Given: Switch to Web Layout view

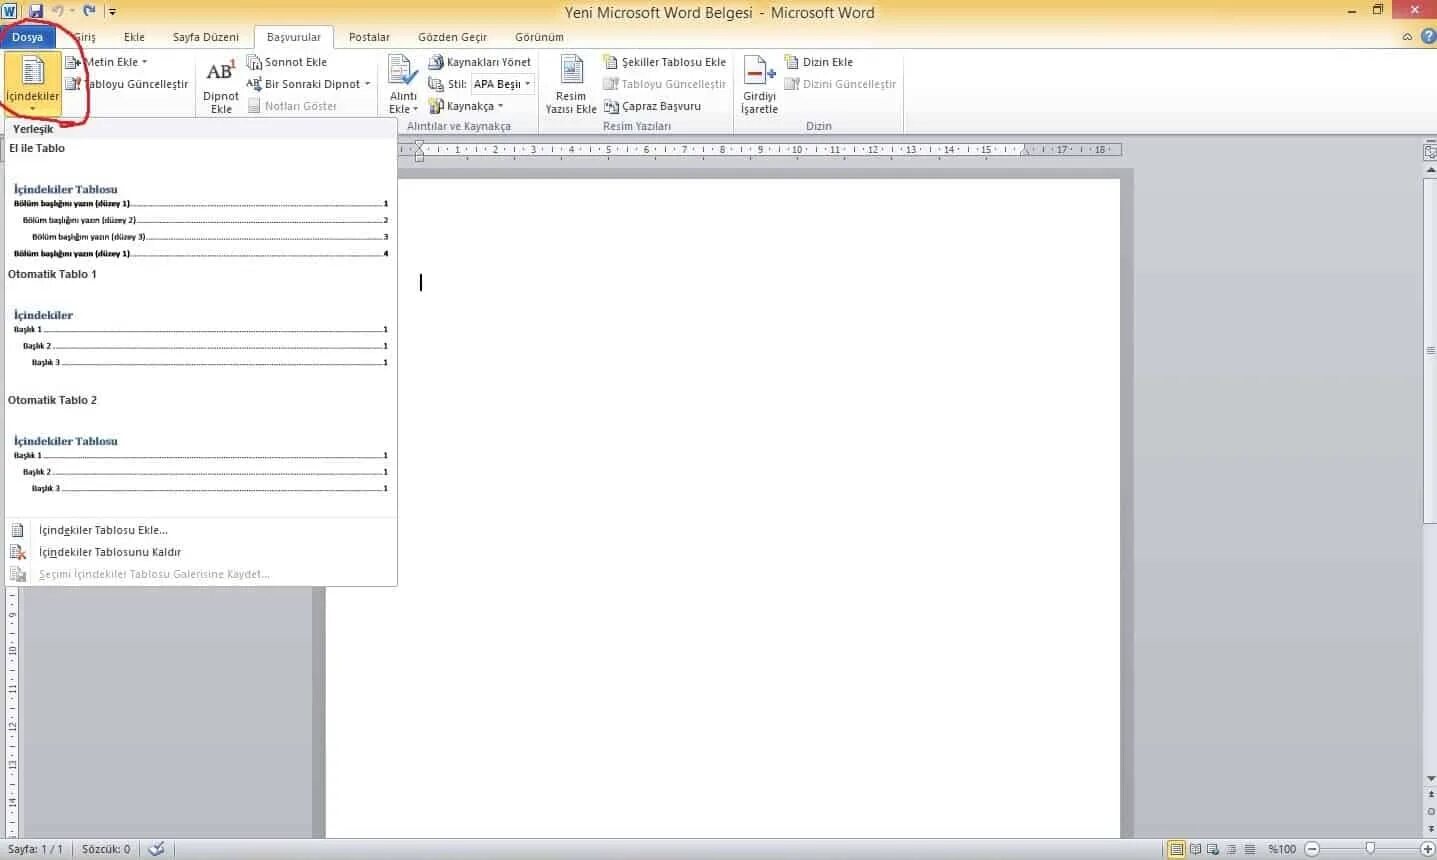Looking at the screenshot, I should click(x=1213, y=849).
